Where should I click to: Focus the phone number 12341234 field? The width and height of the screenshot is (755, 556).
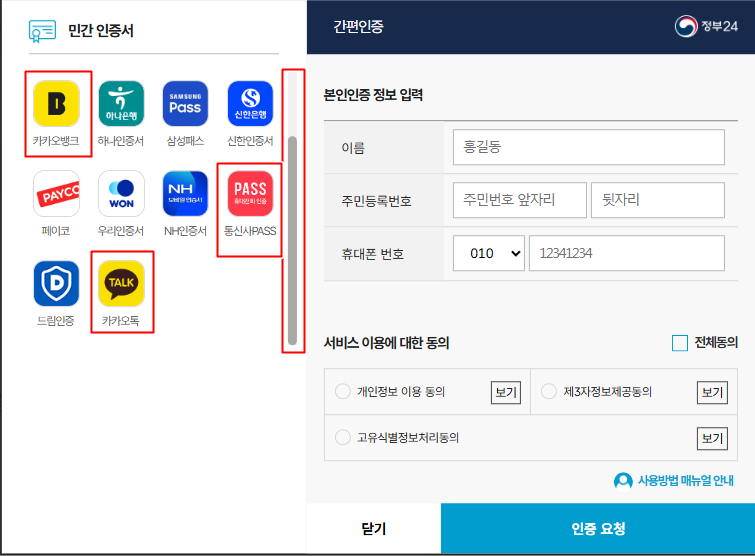pos(626,253)
